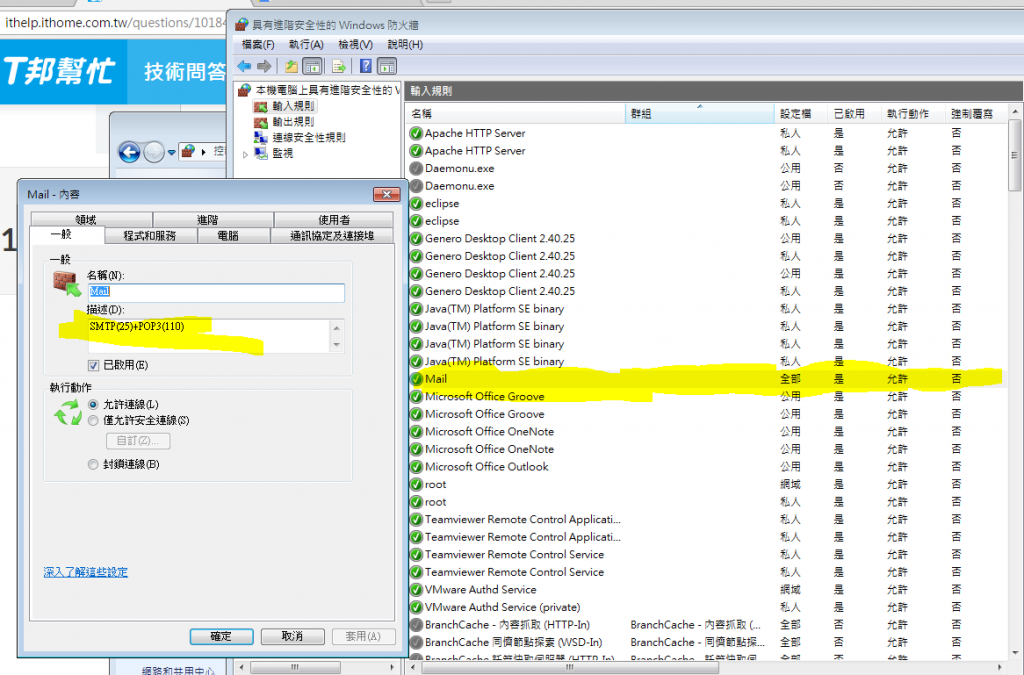Open 執行(A) menu
This screenshot has height=675, width=1024.
coord(306,44)
